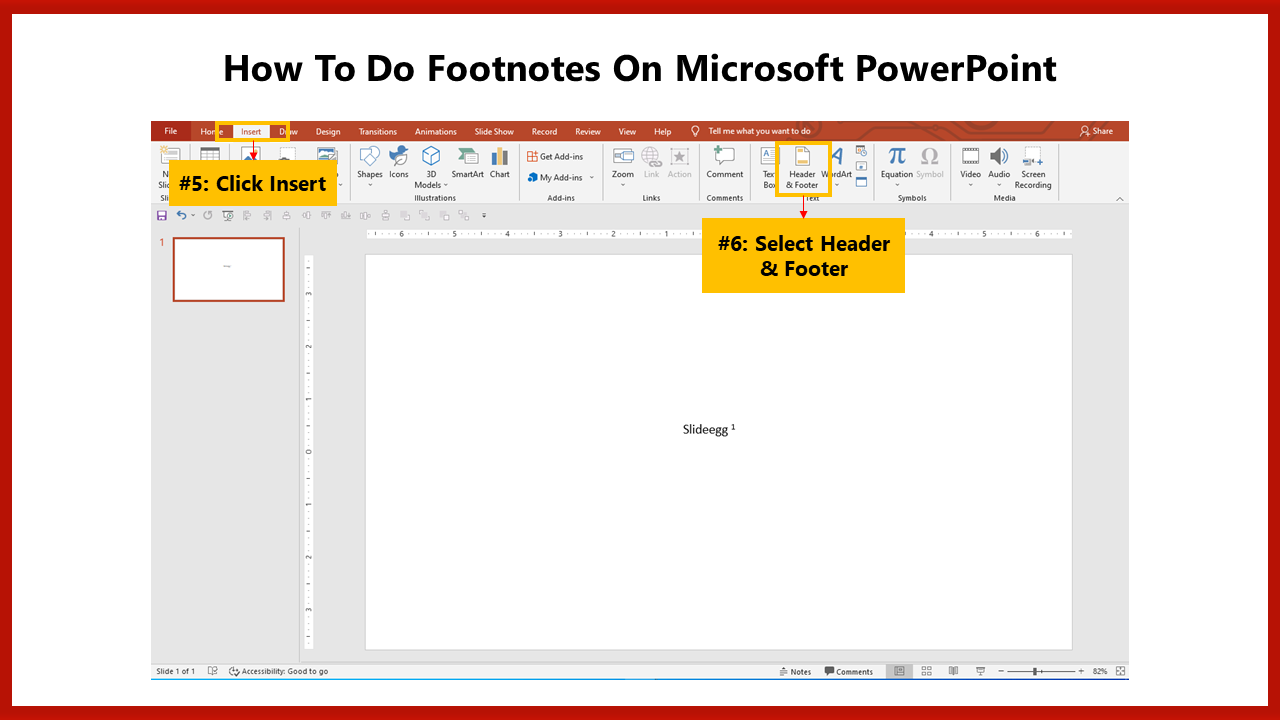Insert an Equation
Image resolution: width=1280 pixels, height=720 pixels.
coord(897,166)
